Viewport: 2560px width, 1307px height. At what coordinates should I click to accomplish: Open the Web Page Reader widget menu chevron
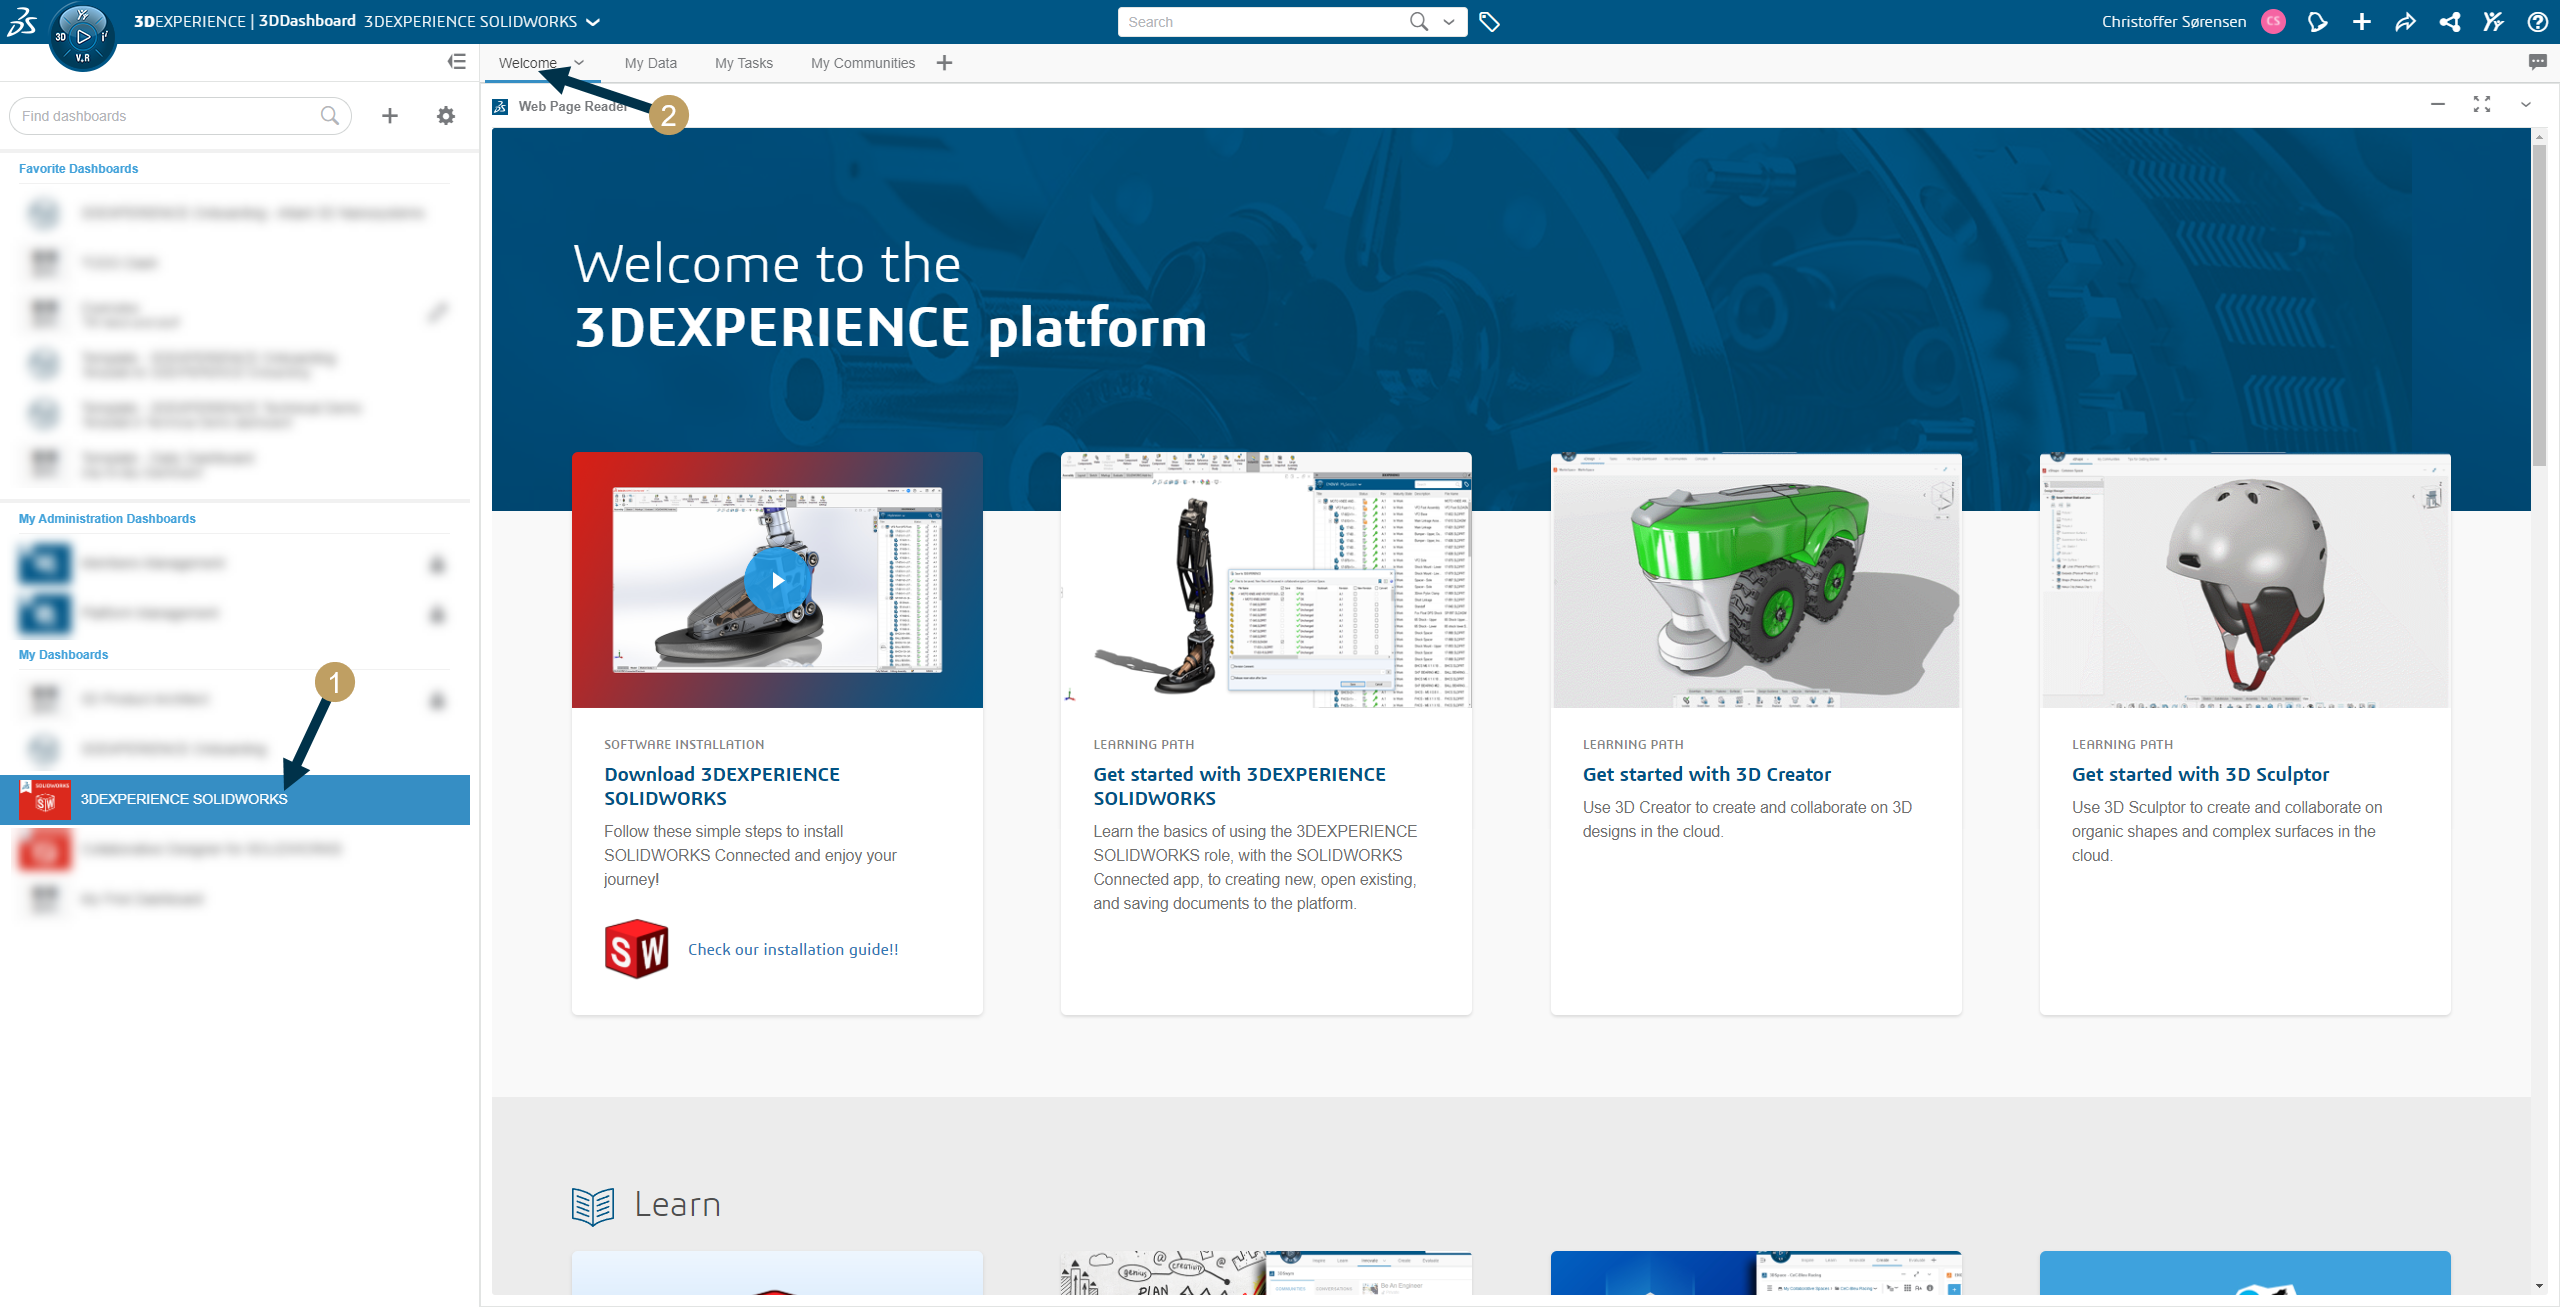2526,104
